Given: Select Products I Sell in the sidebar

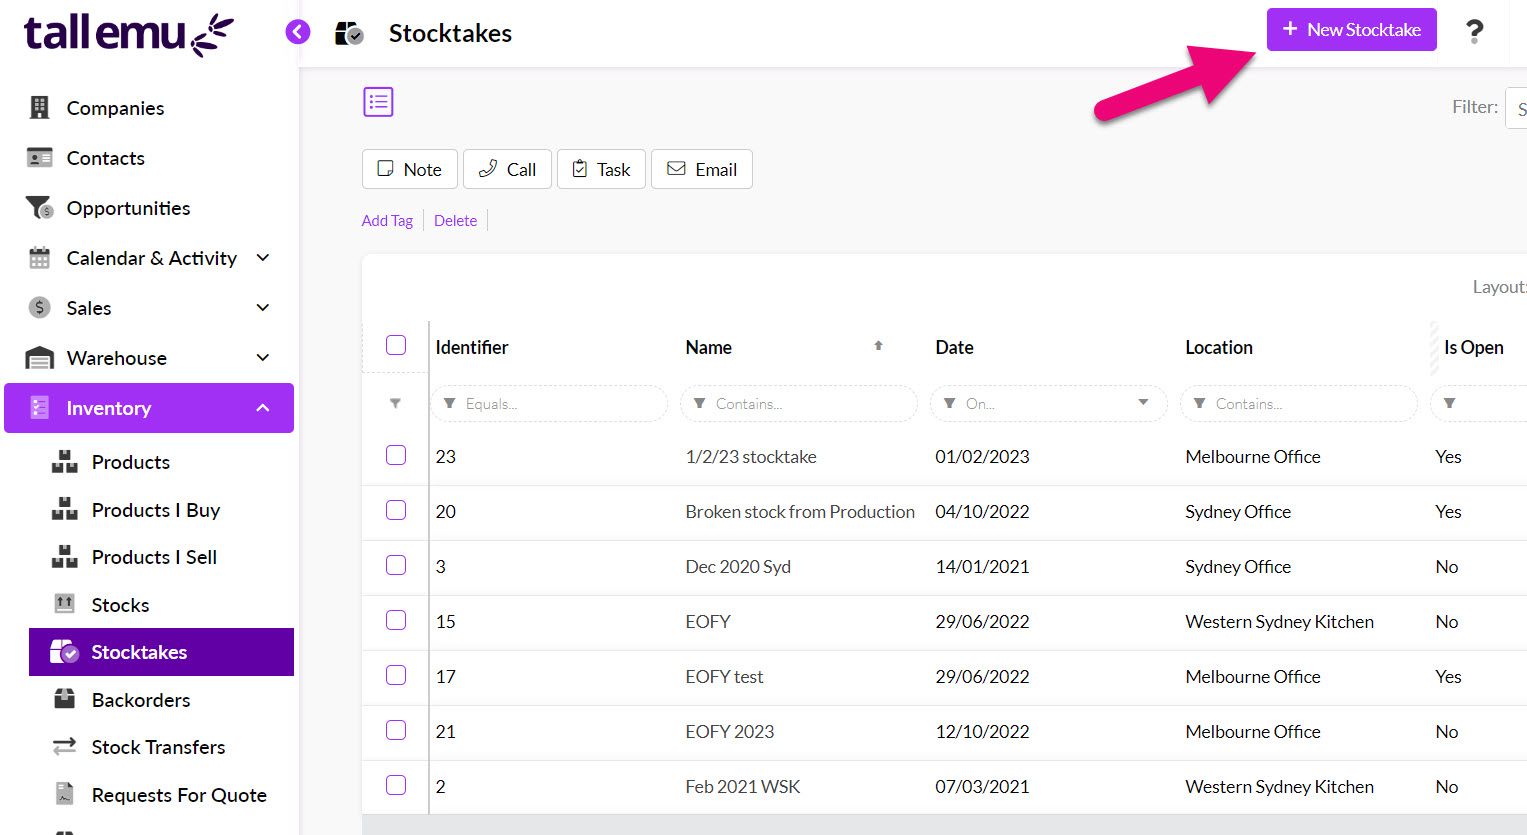Looking at the screenshot, I should click(152, 557).
